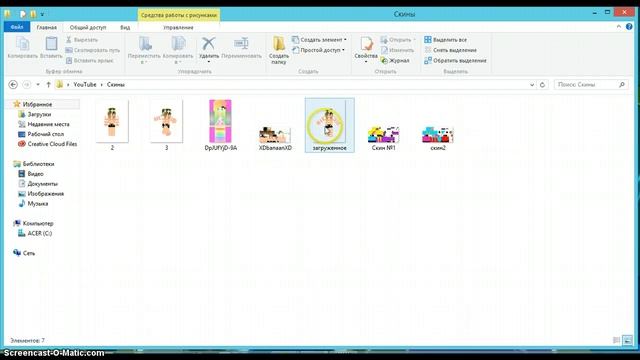The height and width of the screenshot is (360, 640).
Task: Choose Вставить ярлык in the ribbon
Action: tap(89, 60)
